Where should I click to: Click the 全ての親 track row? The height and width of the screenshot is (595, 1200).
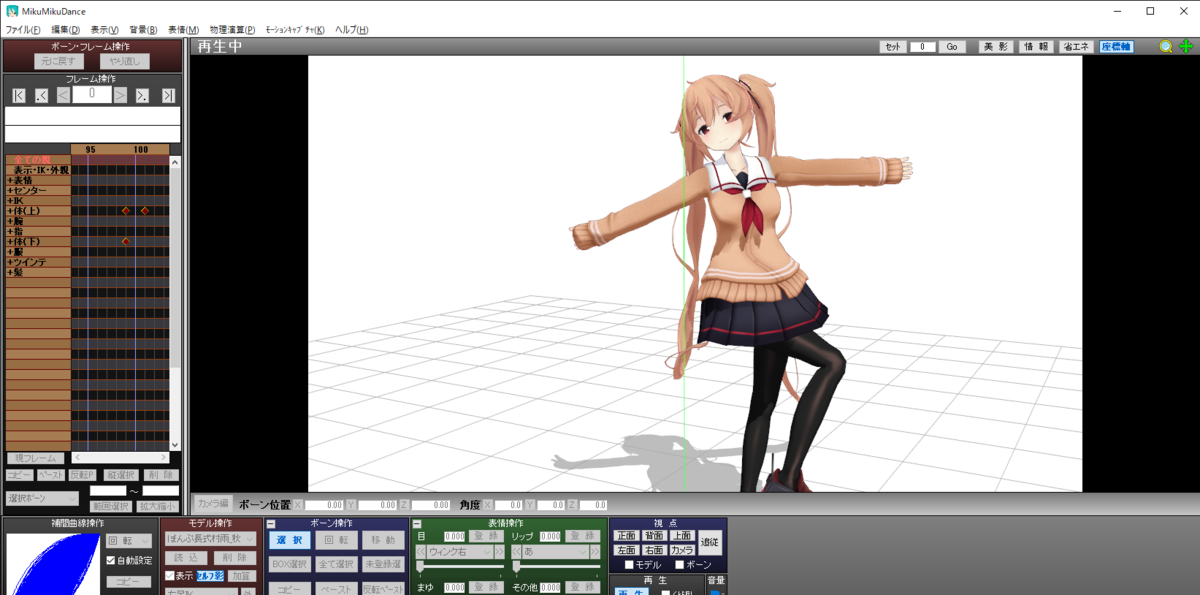tap(37, 160)
